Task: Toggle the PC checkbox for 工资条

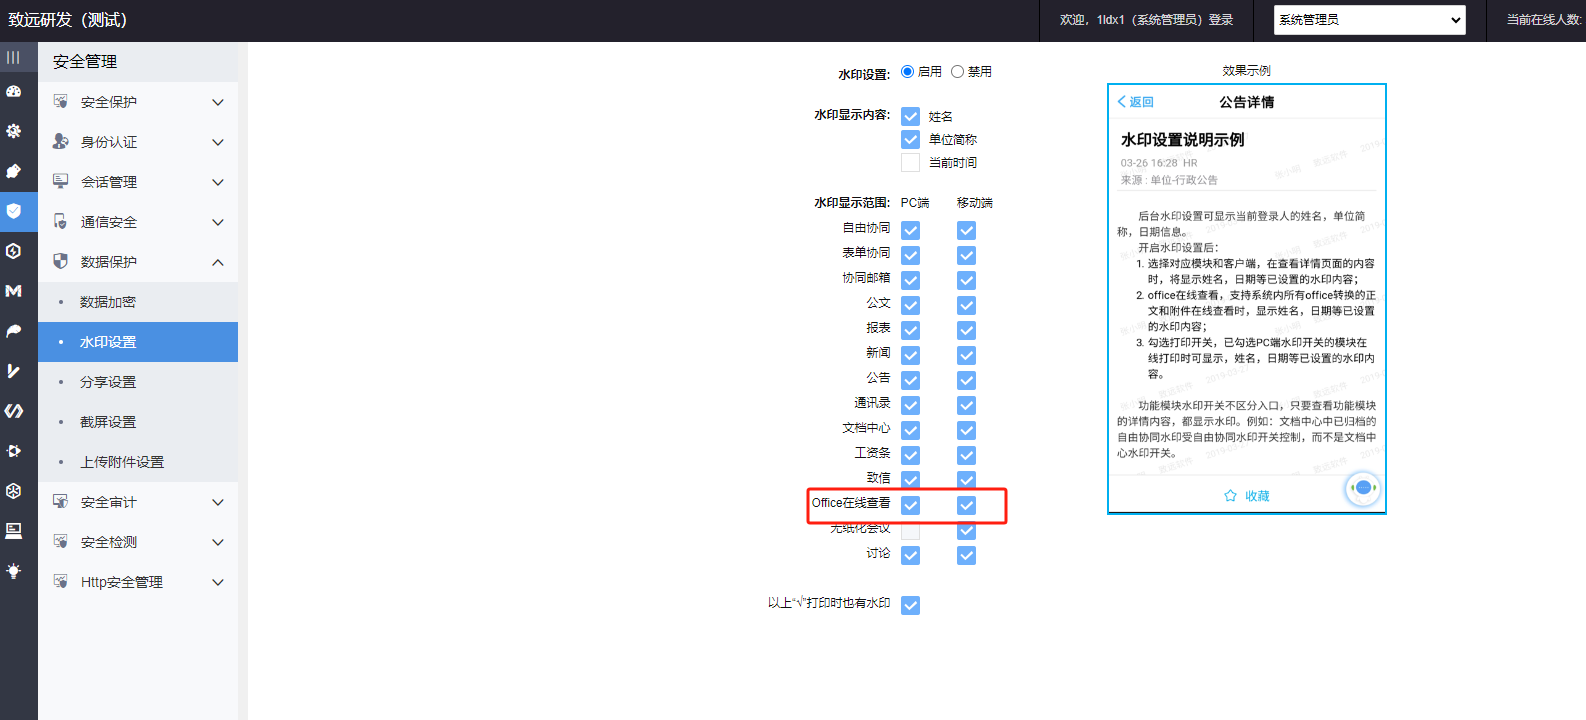Action: click(x=910, y=455)
